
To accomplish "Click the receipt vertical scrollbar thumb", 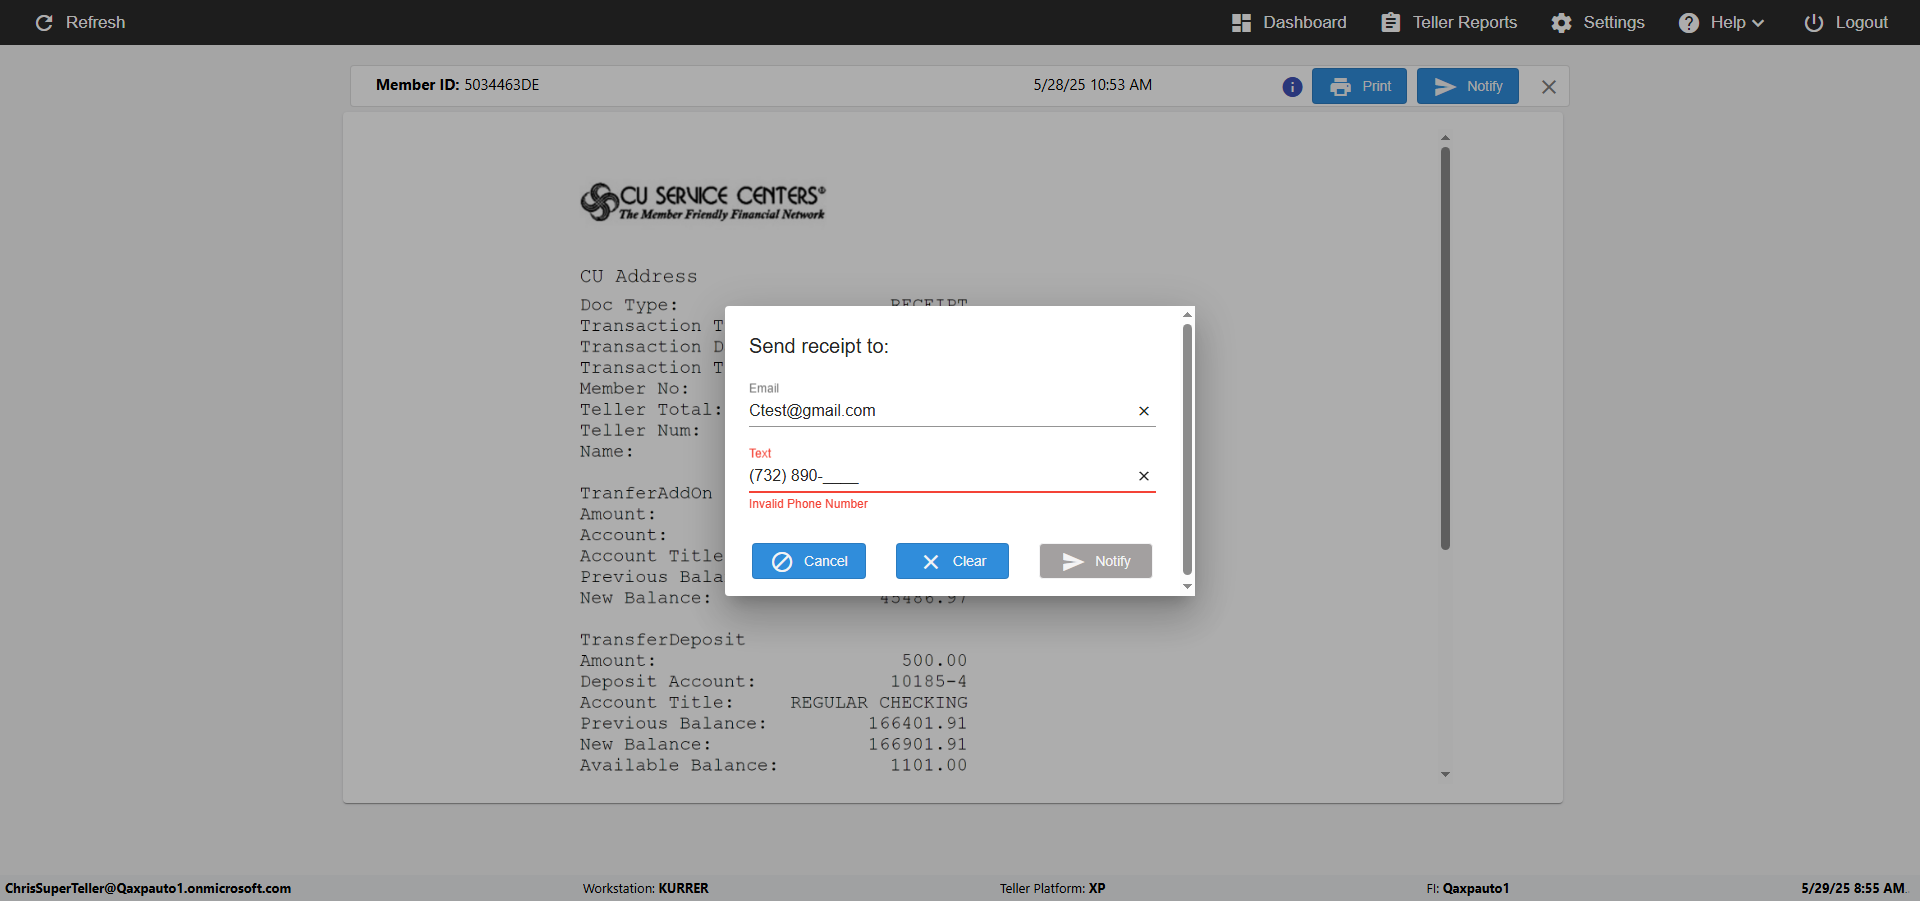I will pyautogui.click(x=1445, y=348).
